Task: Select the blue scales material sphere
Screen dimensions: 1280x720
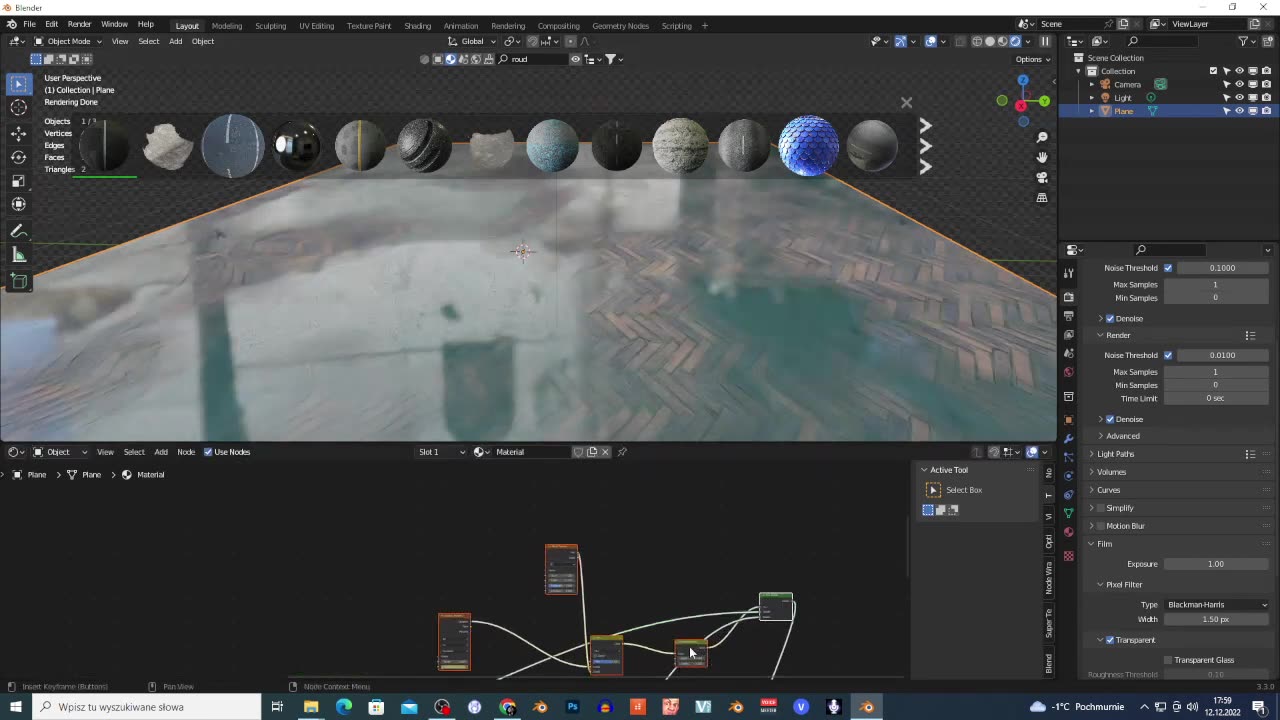Action: (808, 146)
